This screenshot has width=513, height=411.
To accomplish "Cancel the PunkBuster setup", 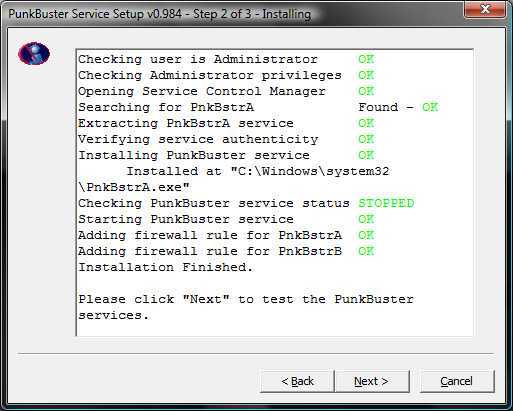I will coord(457,381).
